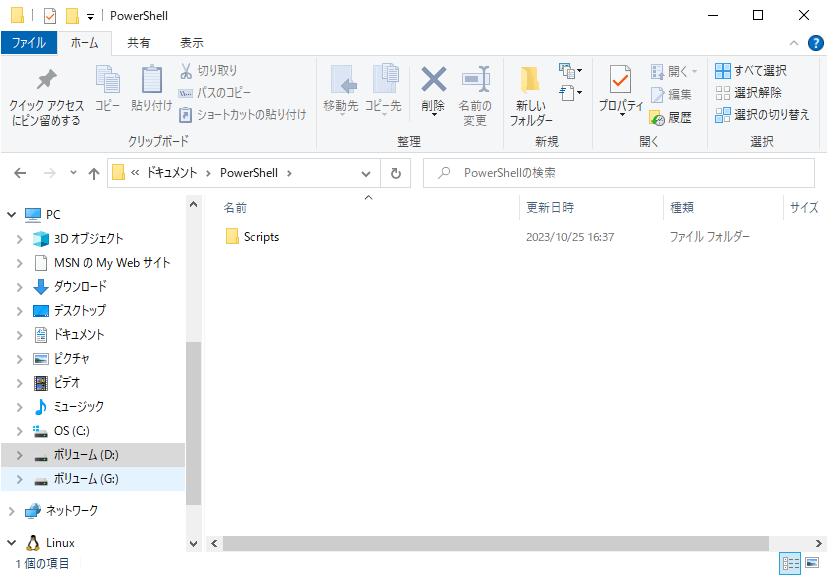Switch to the 共有 (Share) tab
The image size is (828, 576).
[x=139, y=43]
